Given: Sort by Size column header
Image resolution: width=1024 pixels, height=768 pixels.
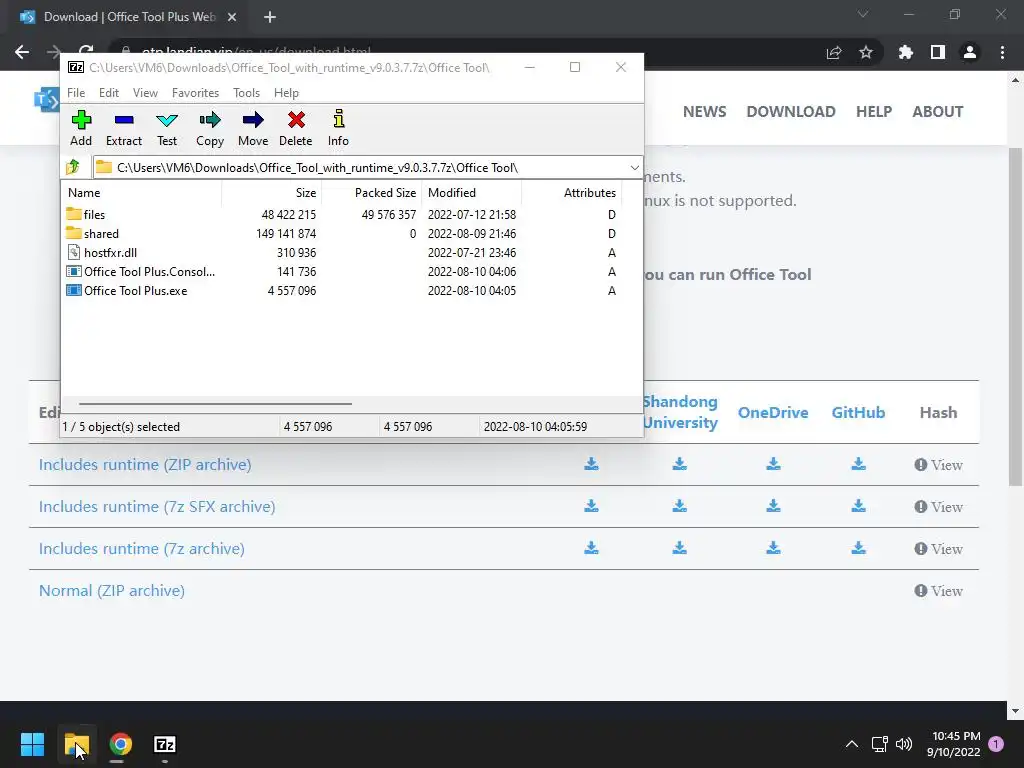Looking at the screenshot, I should pyautogui.click(x=272, y=193).
